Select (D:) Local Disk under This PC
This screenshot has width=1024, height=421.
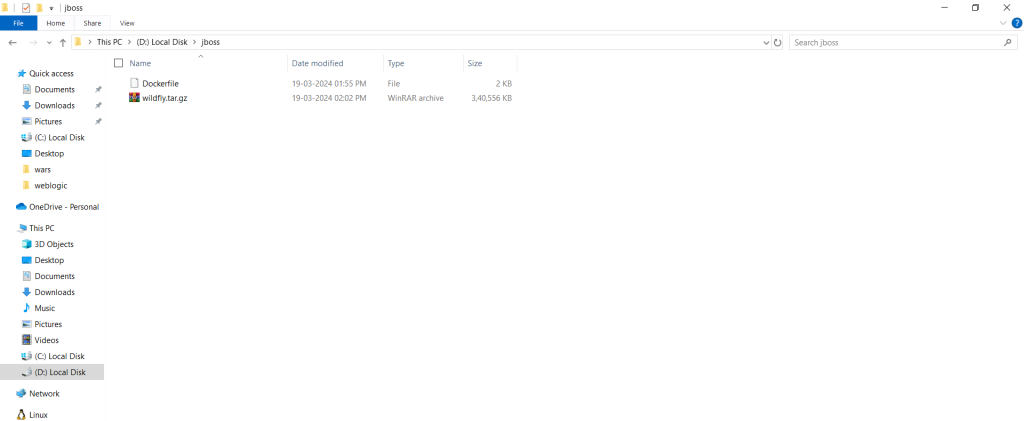[x=59, y=372]
